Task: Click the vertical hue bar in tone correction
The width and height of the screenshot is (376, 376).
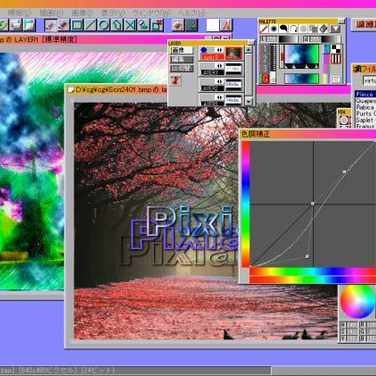Action: click(246, 204)
